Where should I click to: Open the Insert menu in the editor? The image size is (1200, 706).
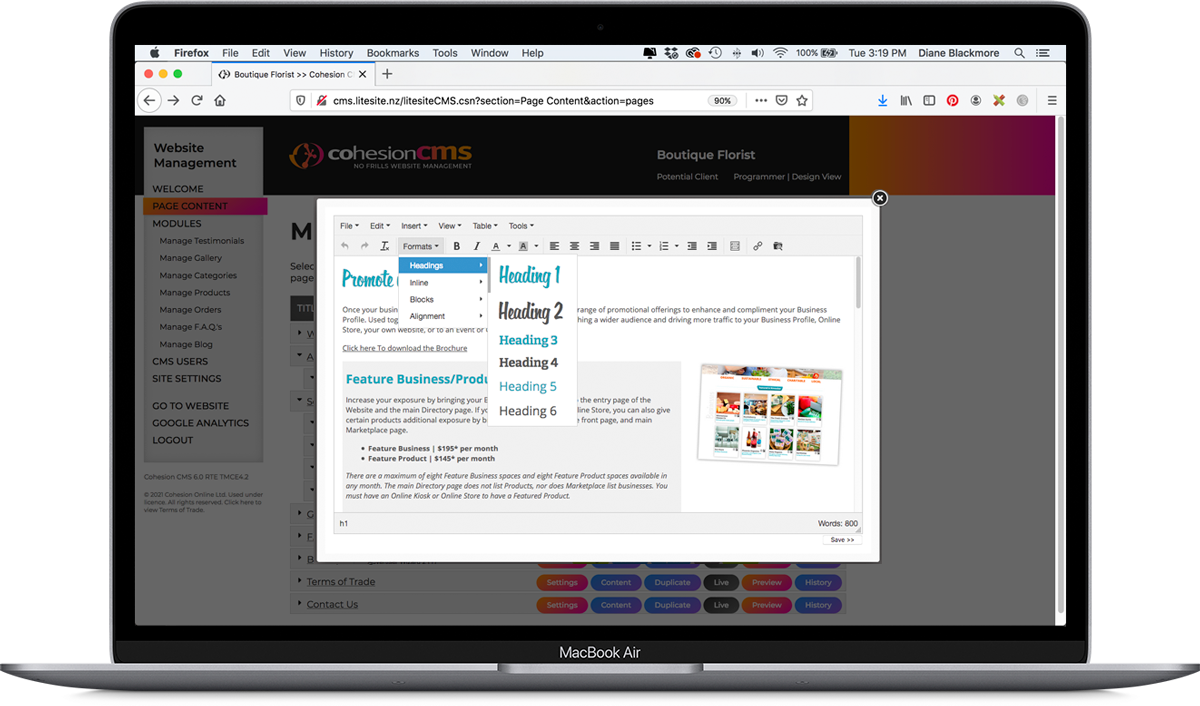[x=413, y=226]
